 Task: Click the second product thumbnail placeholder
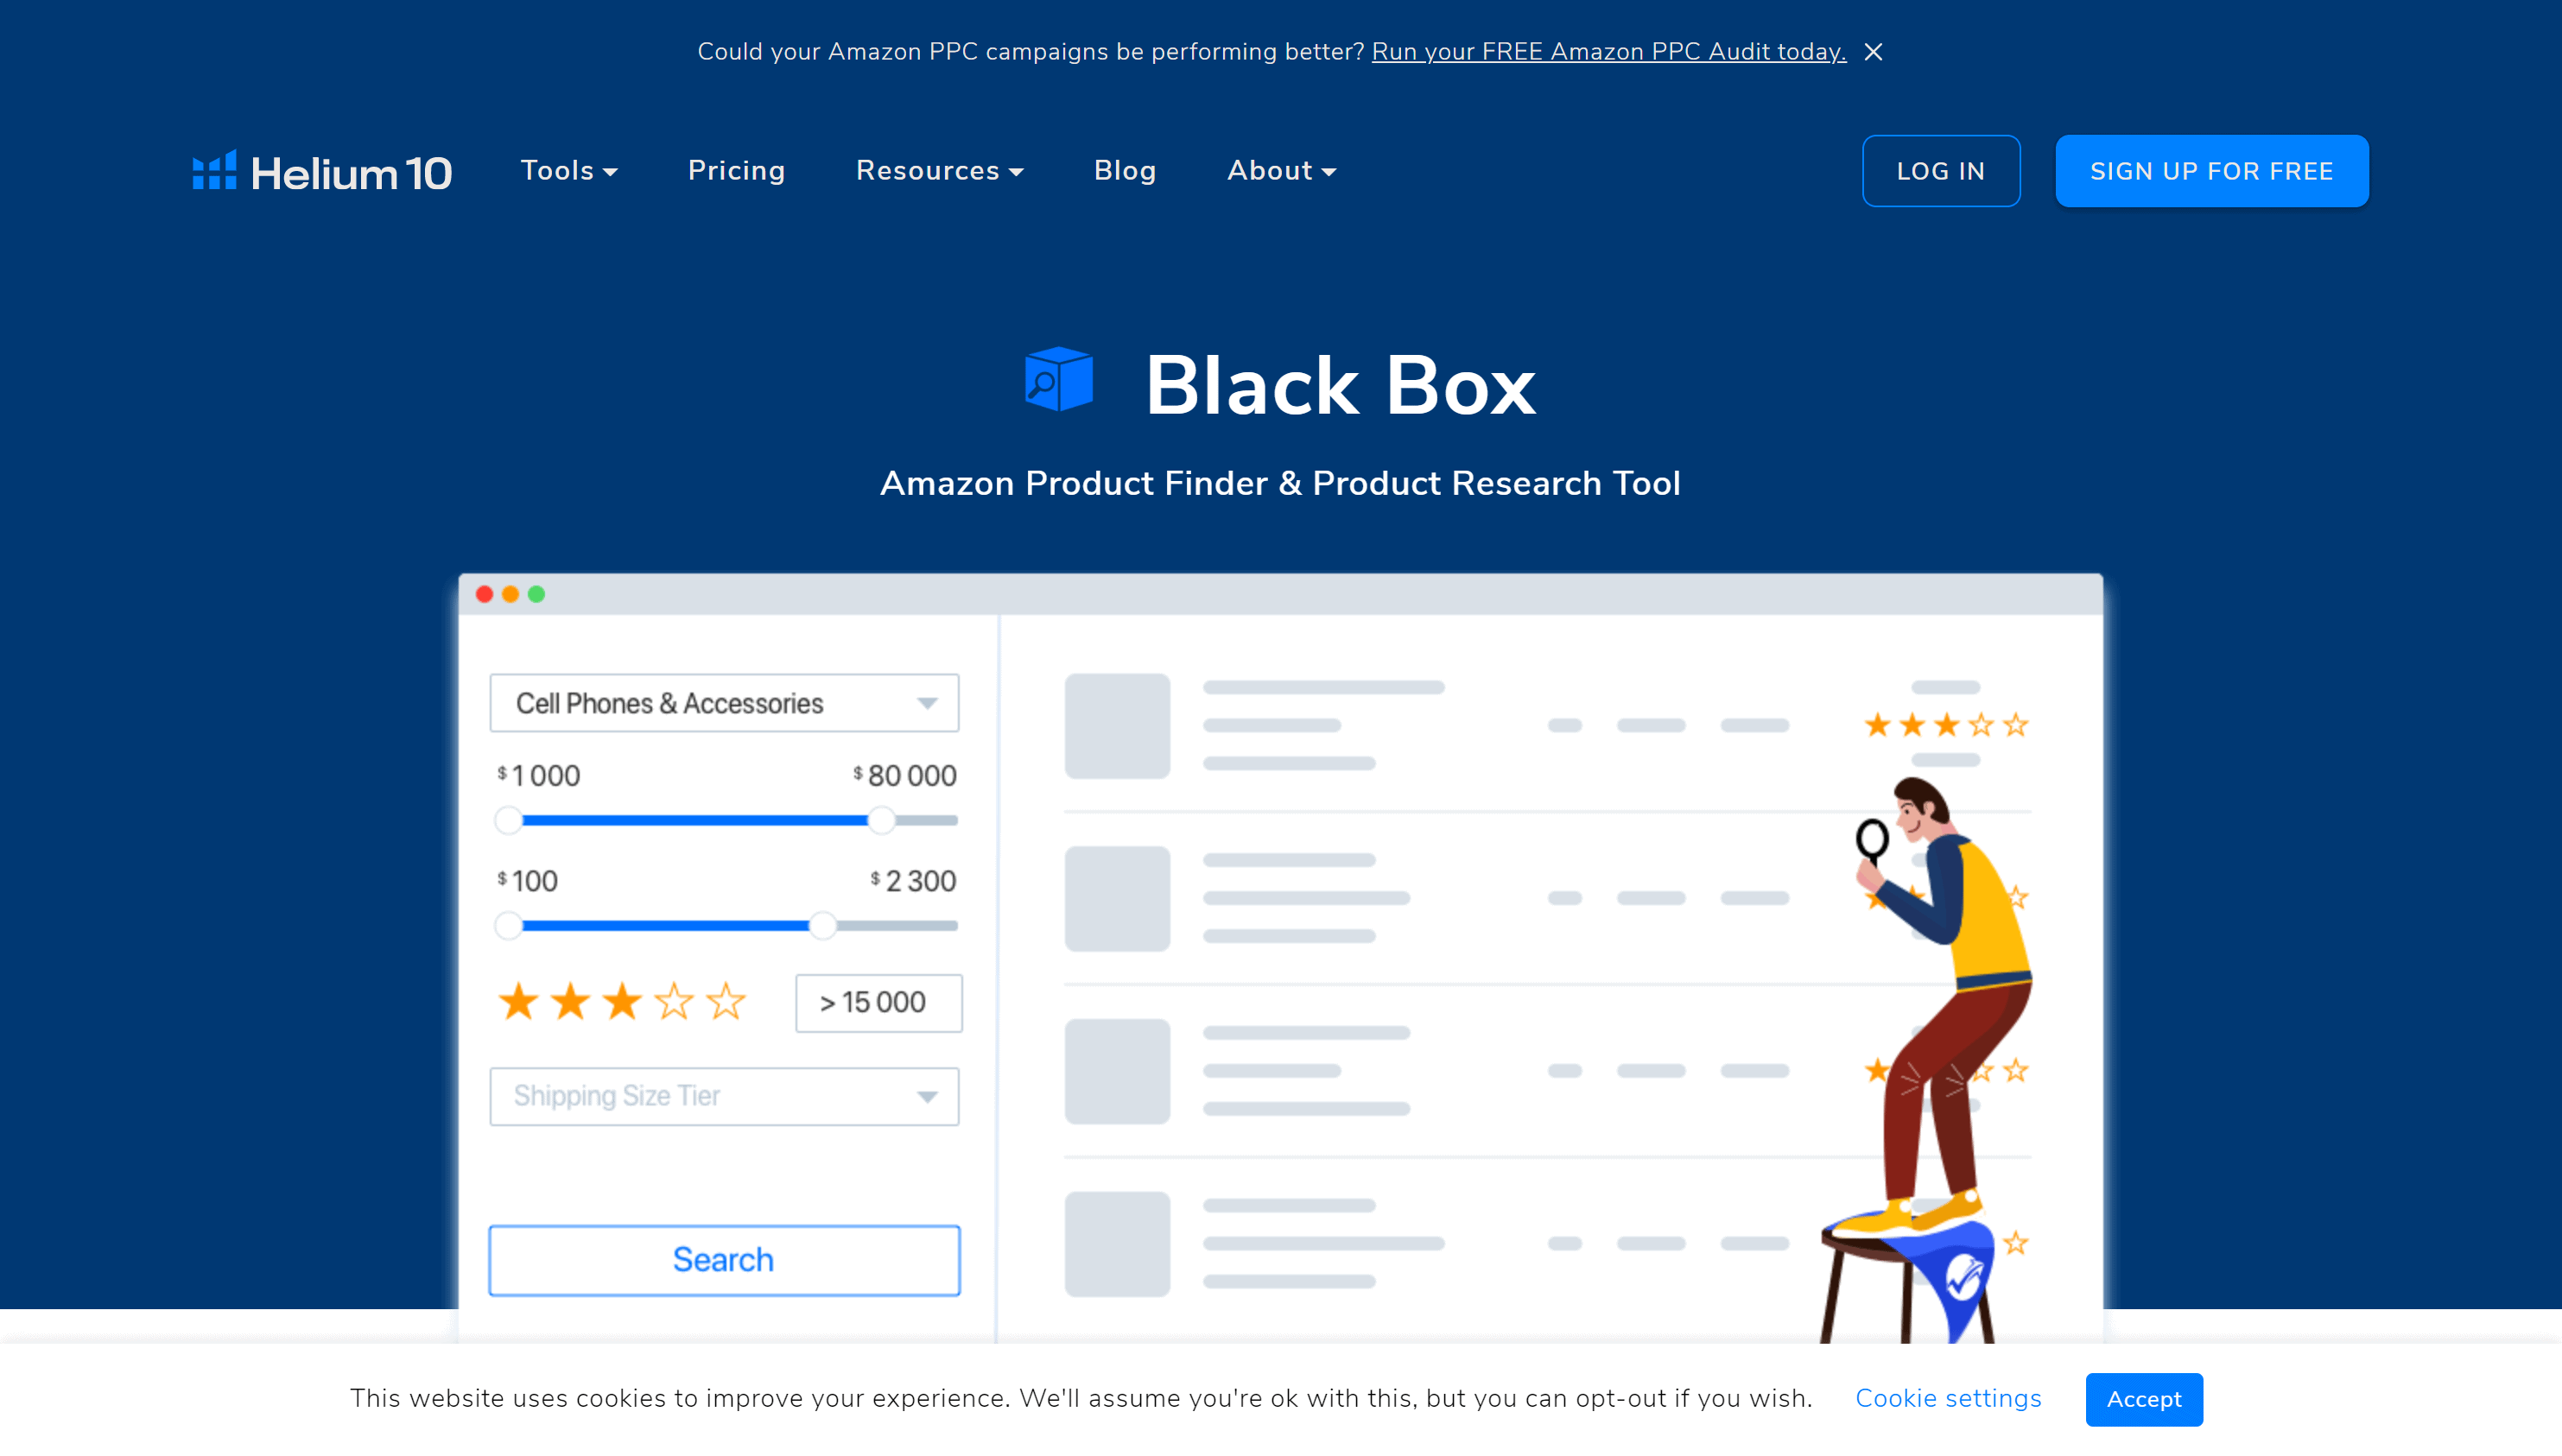point(1117,899)
